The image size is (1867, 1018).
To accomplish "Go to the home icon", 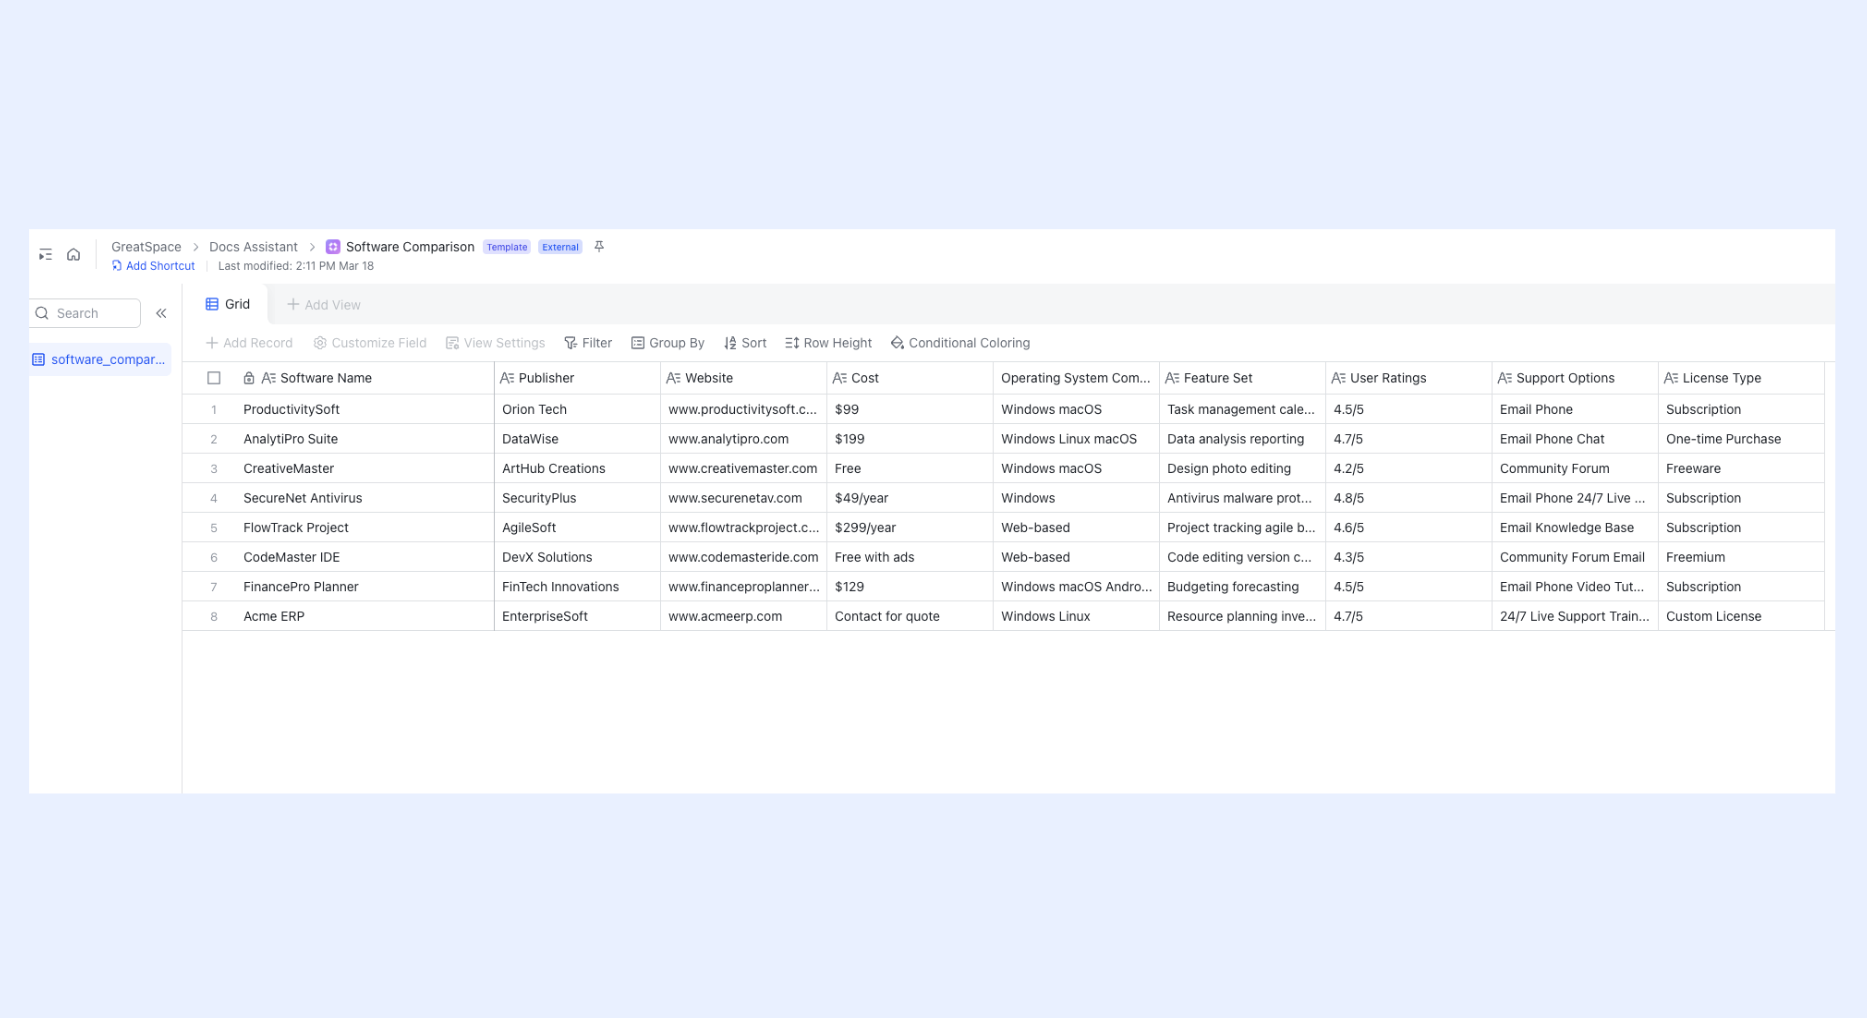I will [x=73, y=255].
